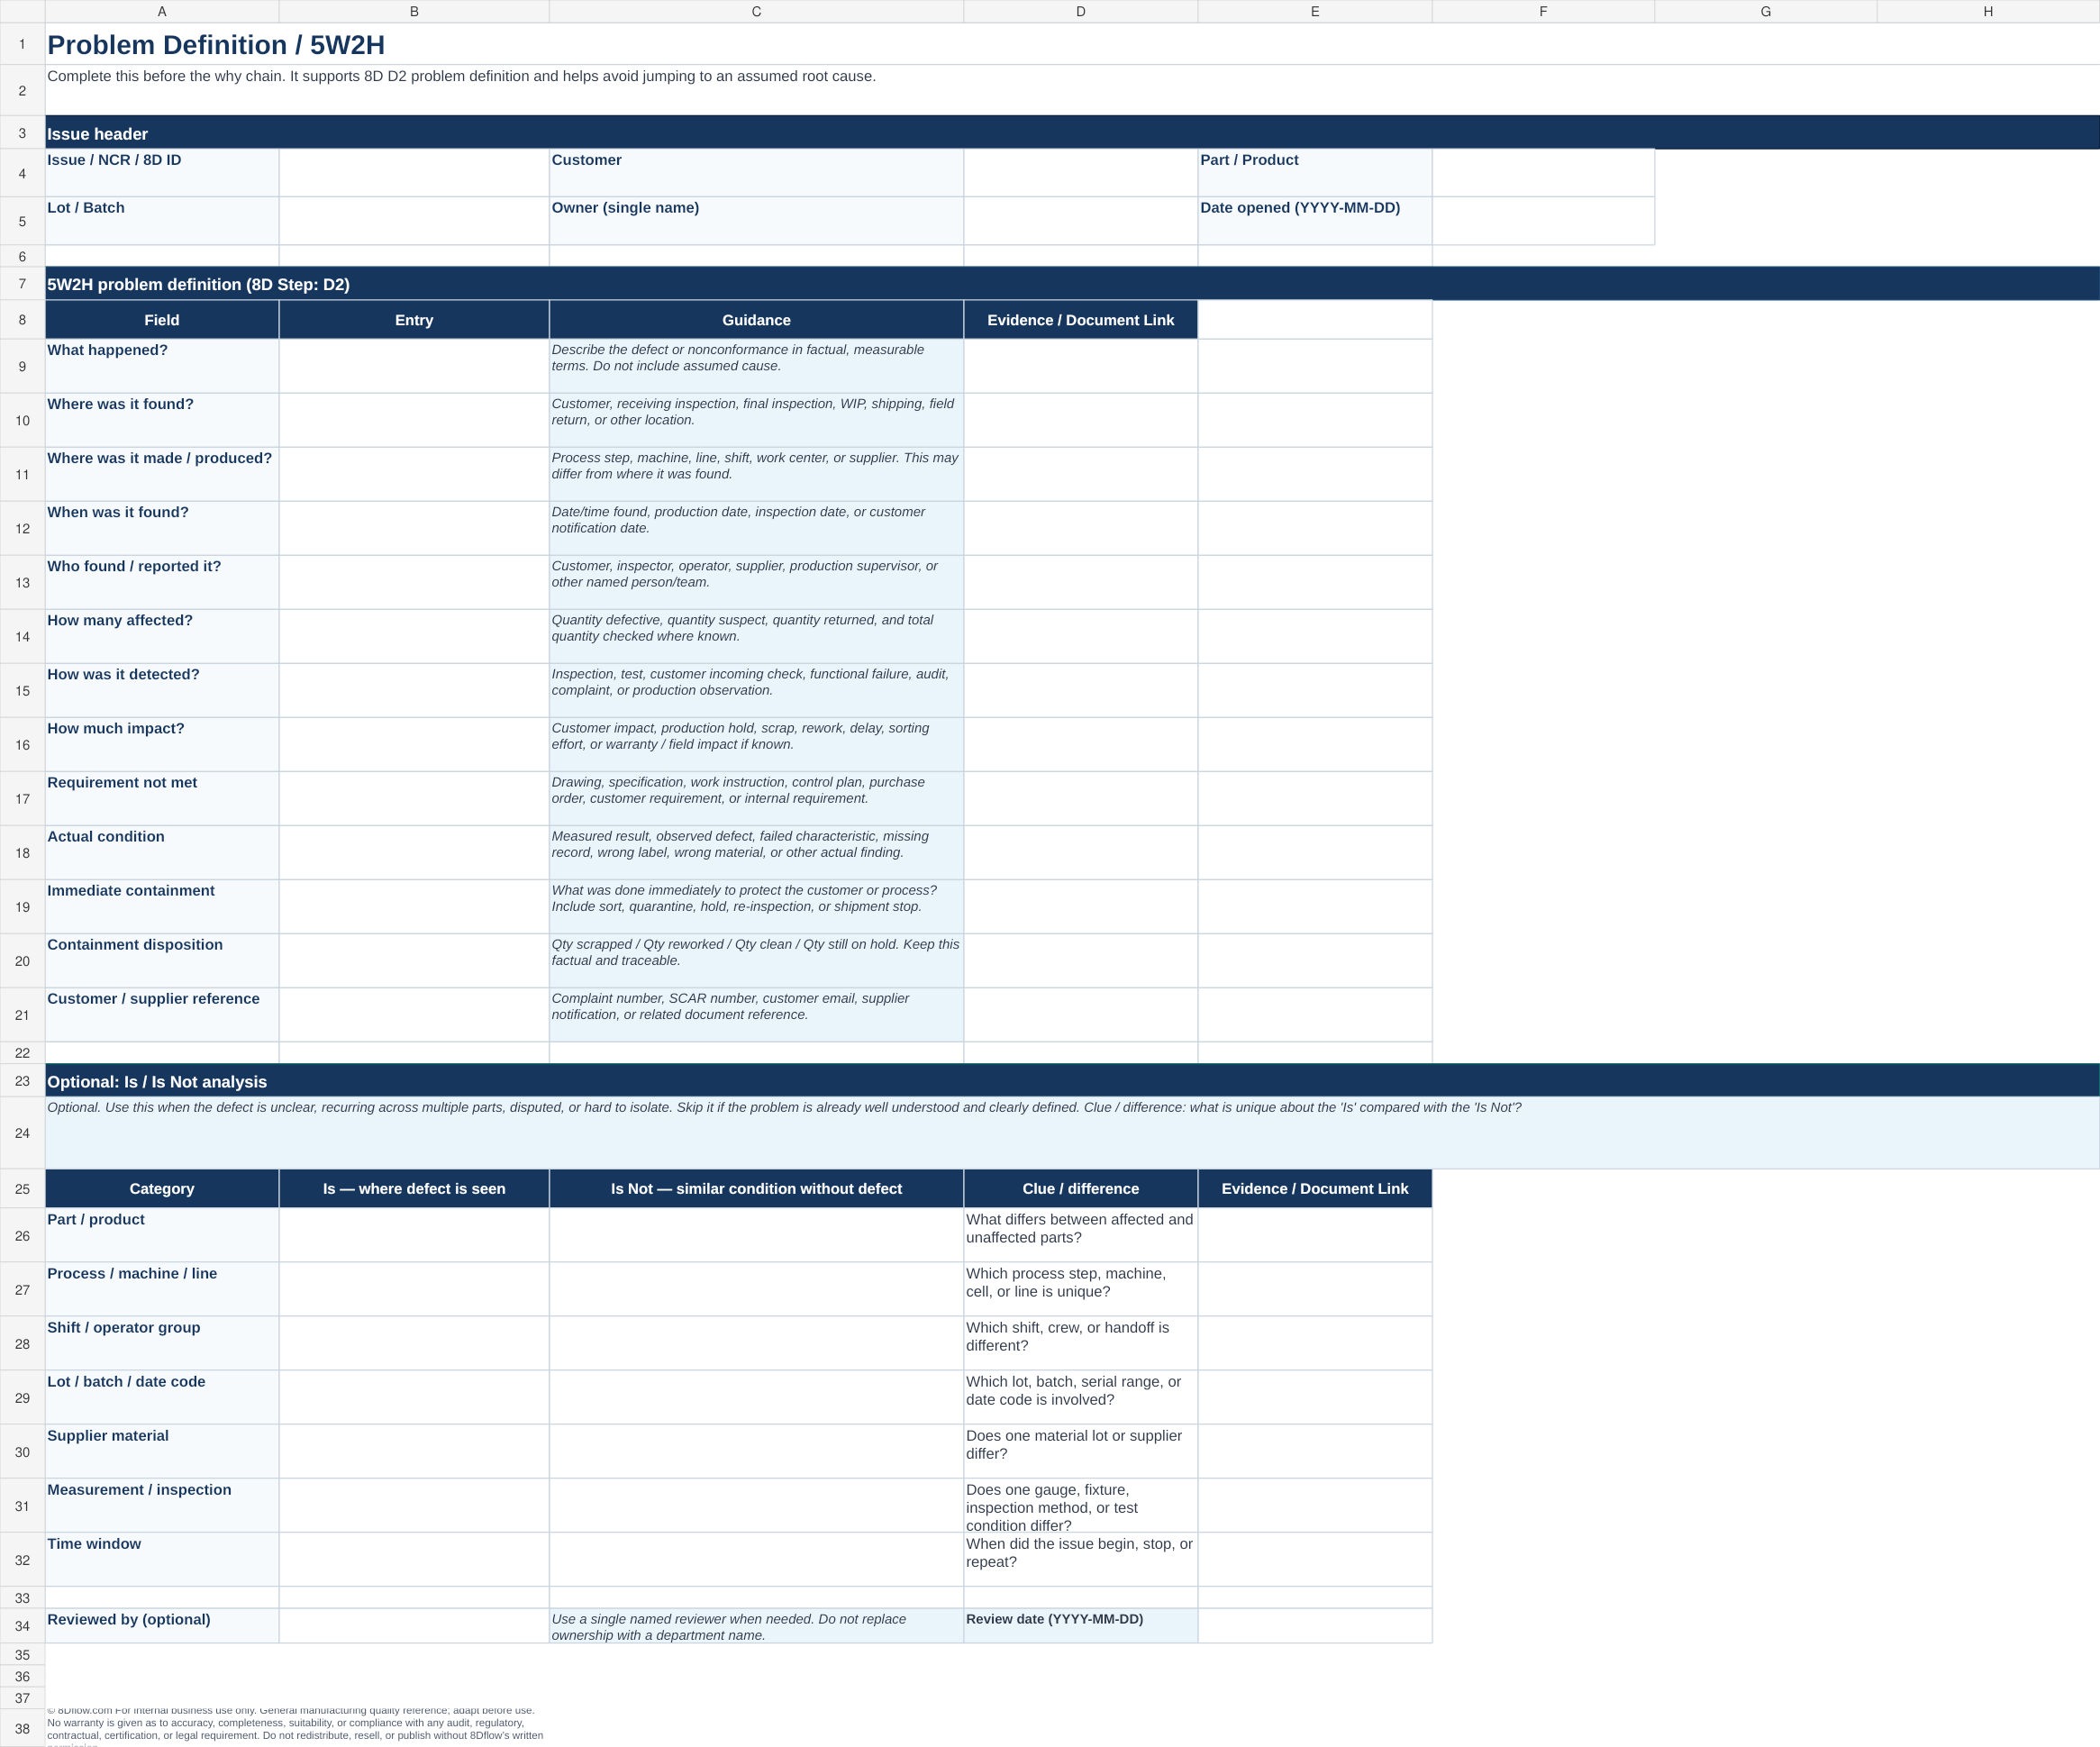Click Is Not cell for 'Lot / batch / date code'
Image resolution: width=2100 pixels, height=1747 pixels.
point(756,1397)
